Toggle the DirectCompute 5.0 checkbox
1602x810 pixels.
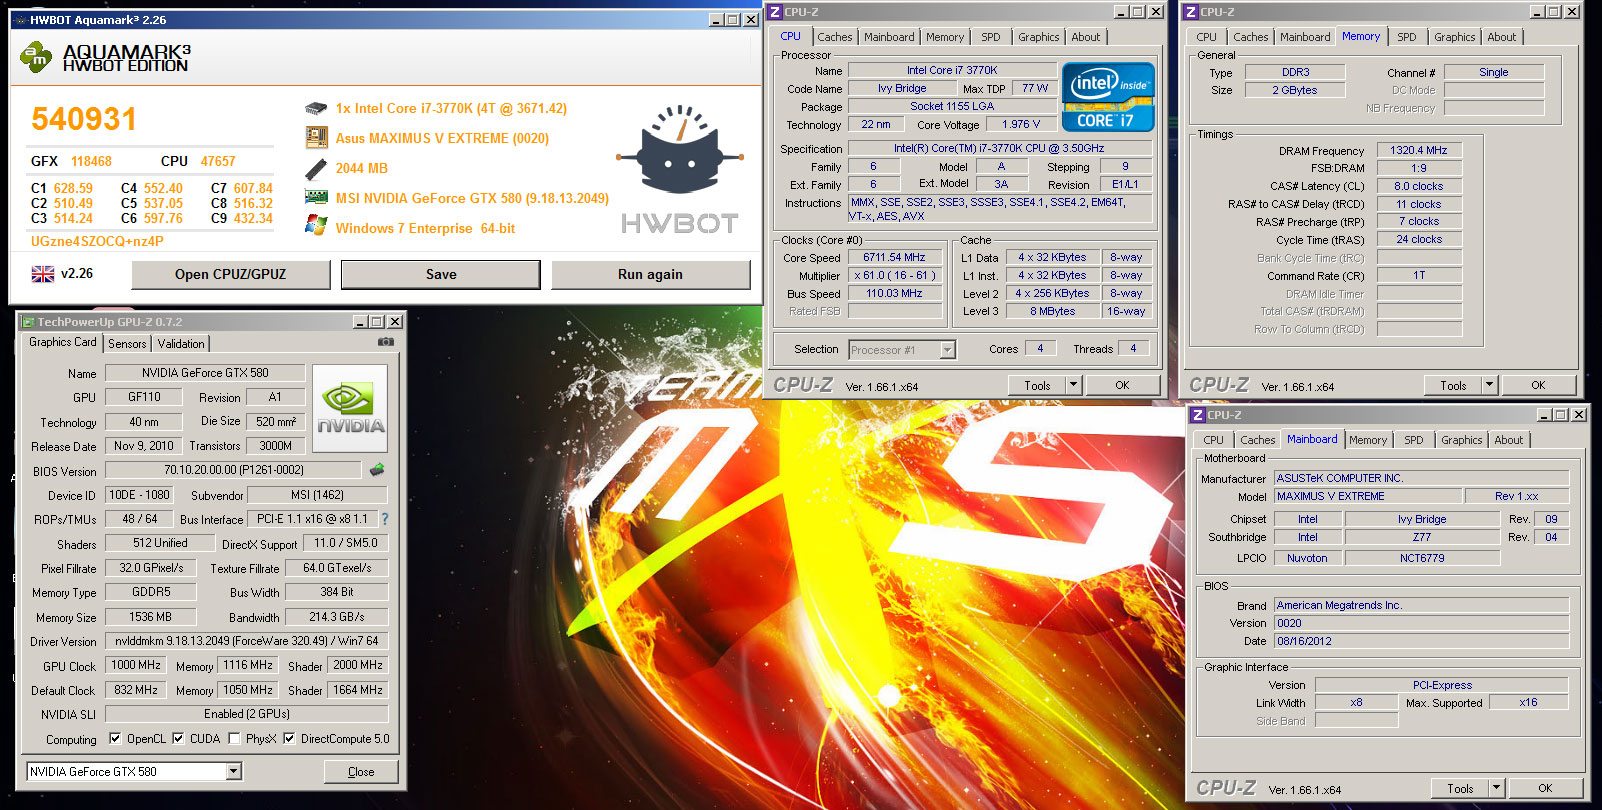(x=289, y=739)
